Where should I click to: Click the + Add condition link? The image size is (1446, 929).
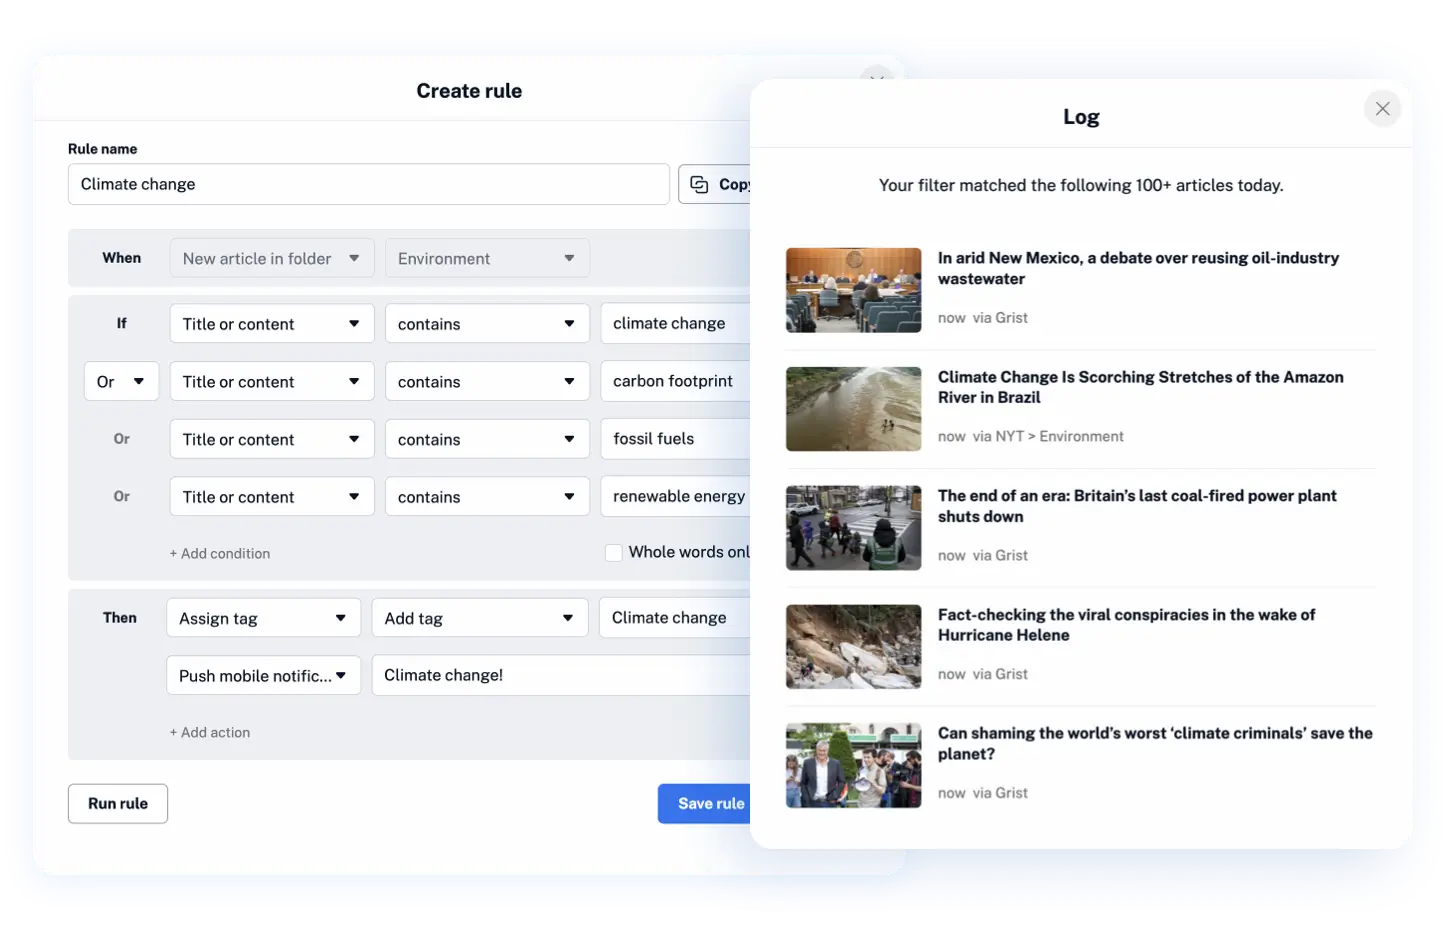click(x=220, y=554)
